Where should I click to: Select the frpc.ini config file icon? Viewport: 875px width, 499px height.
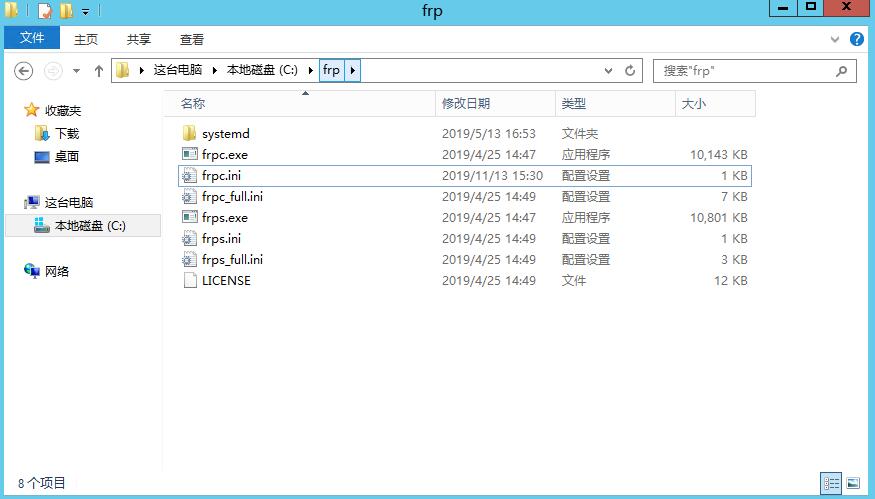(x=189, y=176)
